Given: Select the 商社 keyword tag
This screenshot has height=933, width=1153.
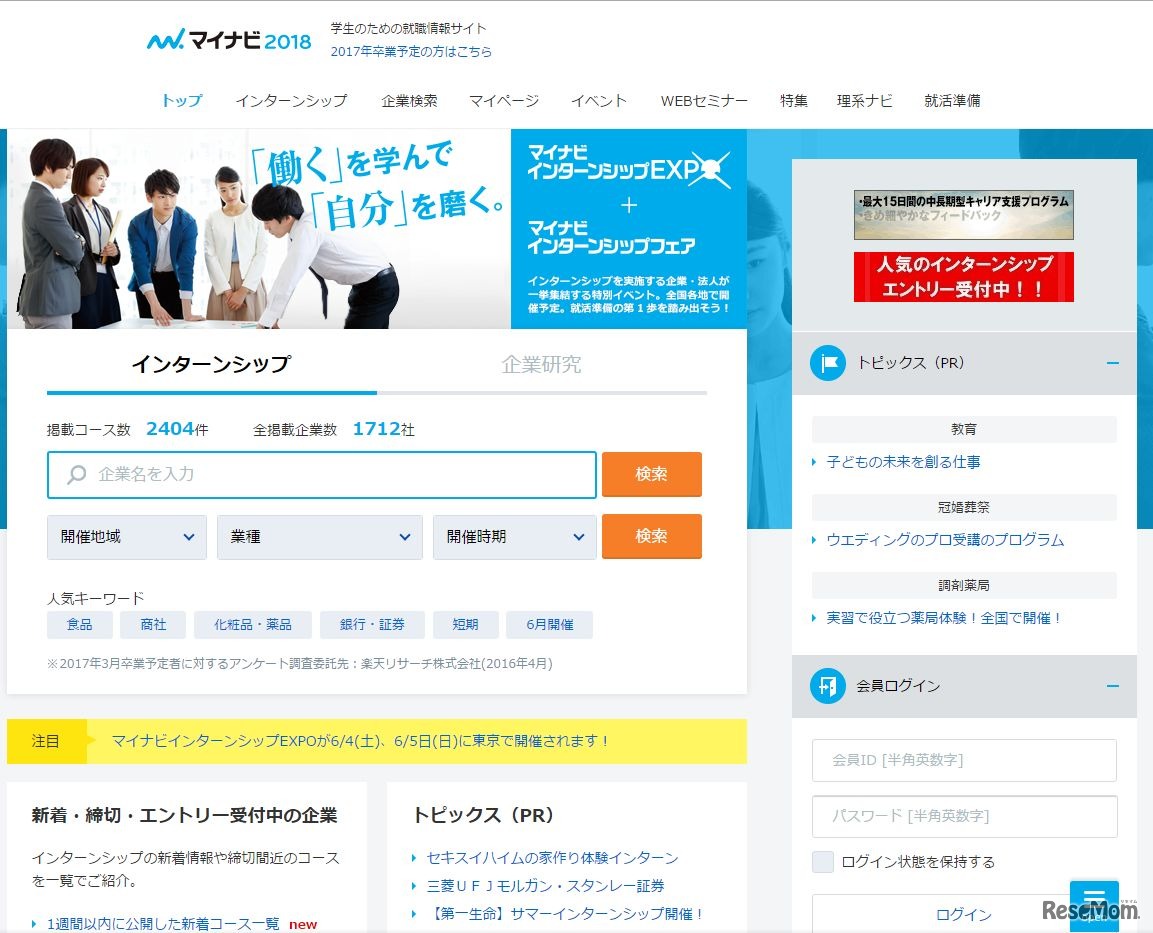Looking at the screenshot, I should [153, 625].
